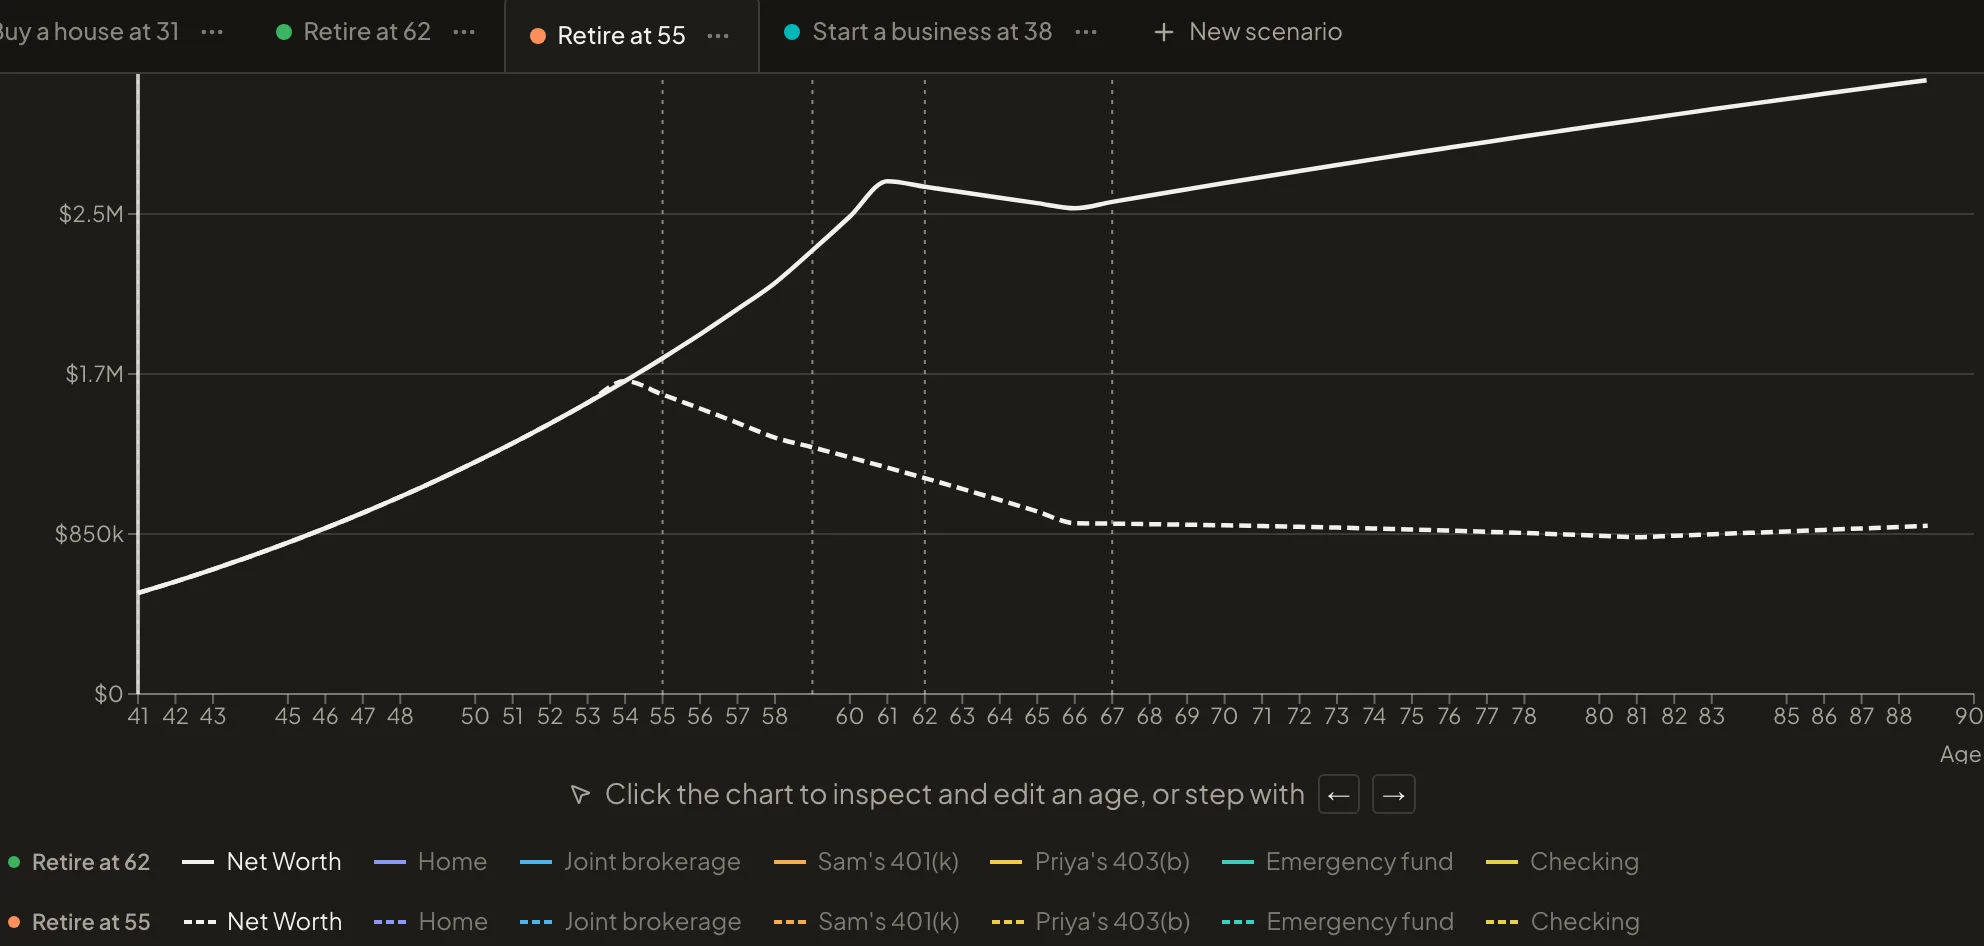
Task: Toggle Joint brokerage solid line series
Action: tap(630, 862)
